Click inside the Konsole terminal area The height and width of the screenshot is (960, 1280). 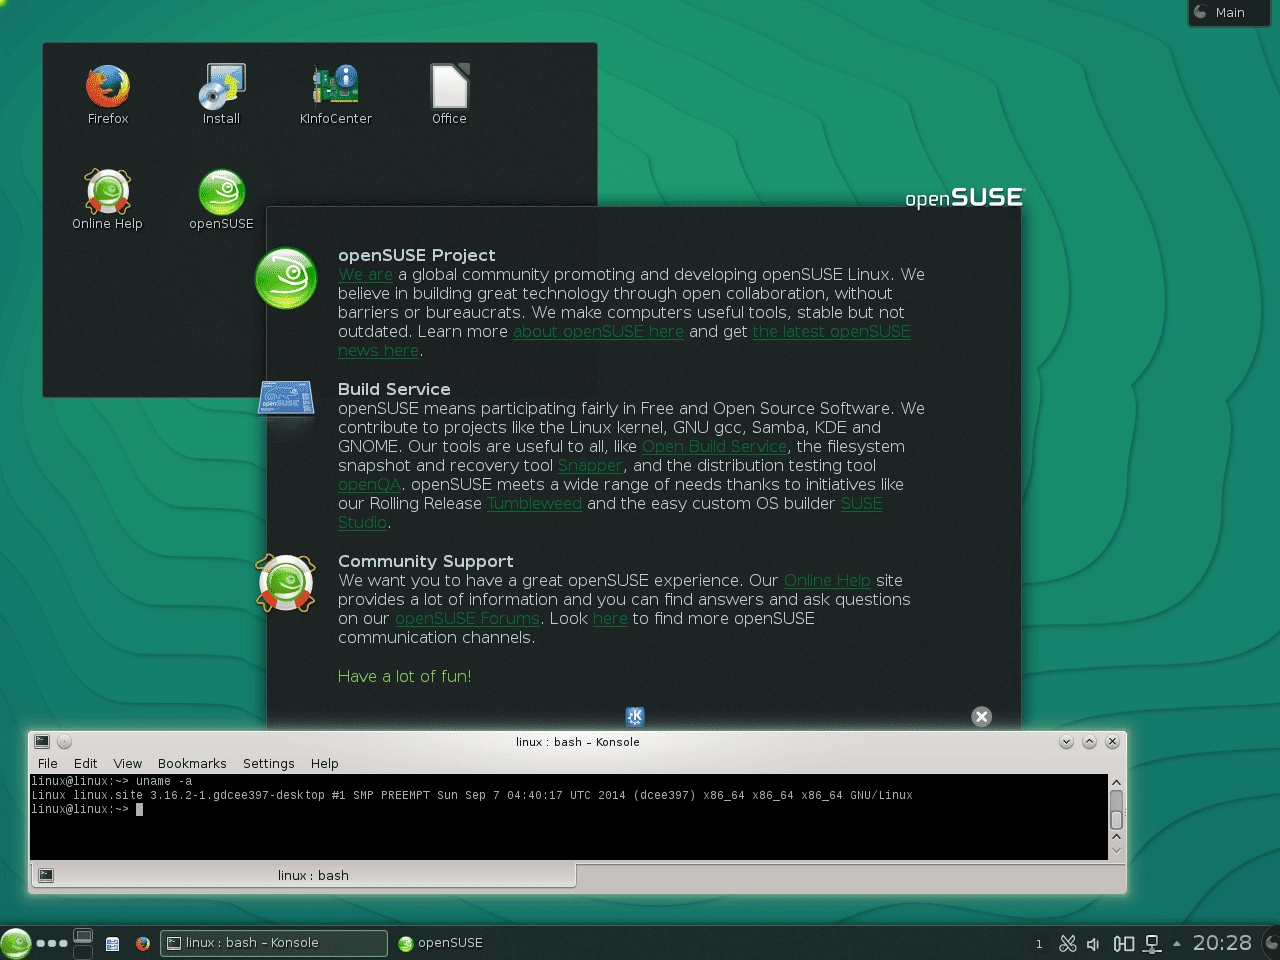[x=569, y=817]
